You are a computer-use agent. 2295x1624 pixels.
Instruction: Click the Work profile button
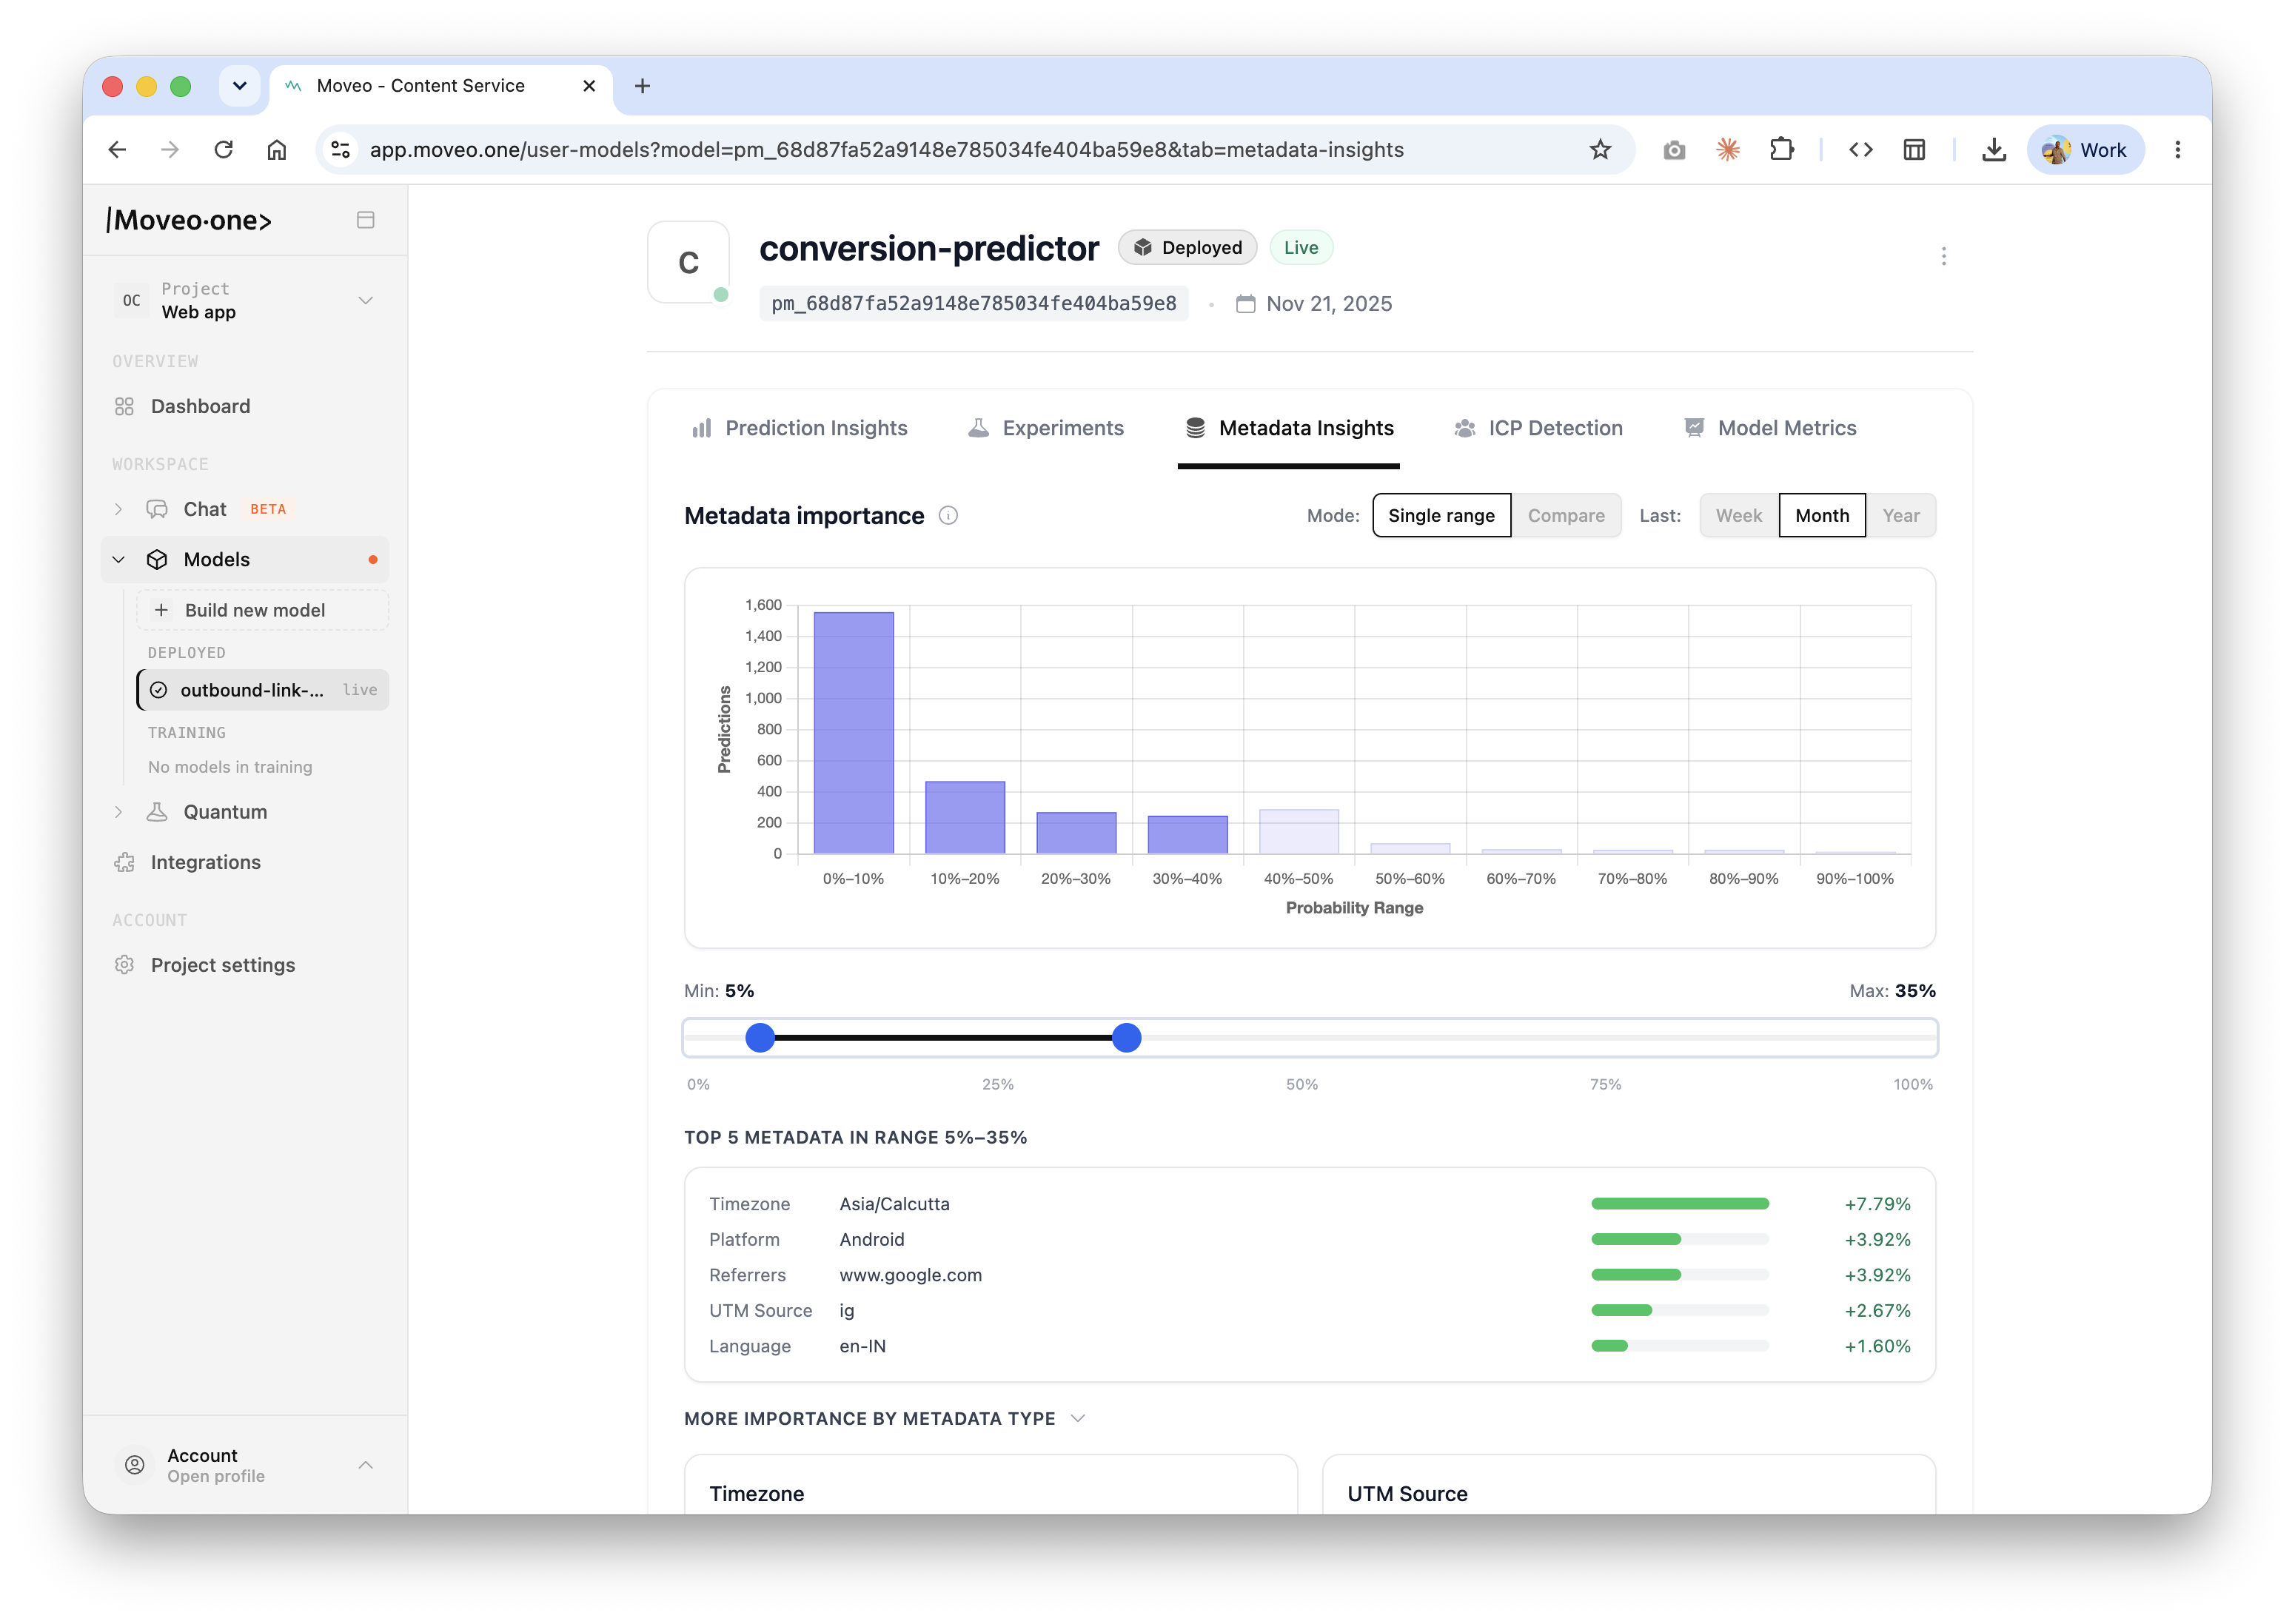2085,150
